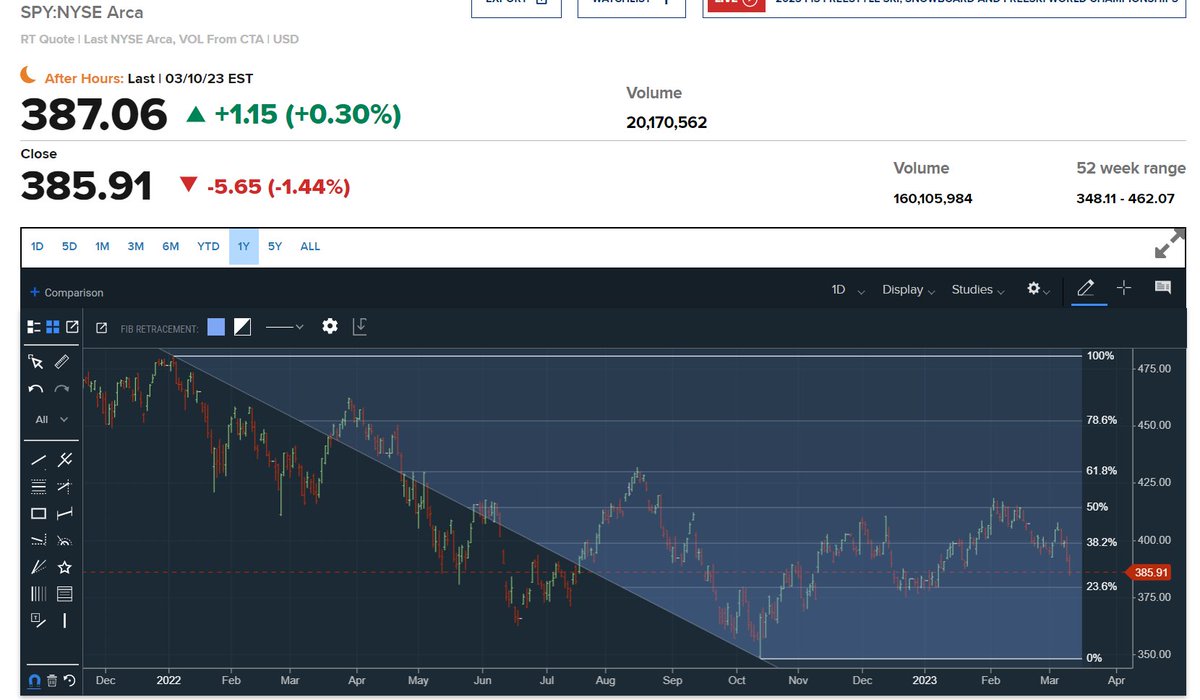Click the 78.6% Fibonacci level label

[1101, 420]
